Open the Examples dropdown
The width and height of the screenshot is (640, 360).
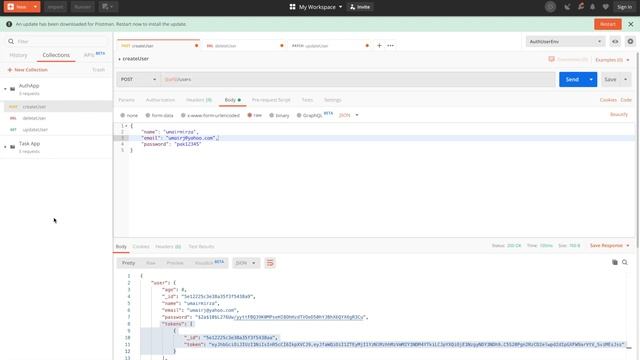[612, 60]
